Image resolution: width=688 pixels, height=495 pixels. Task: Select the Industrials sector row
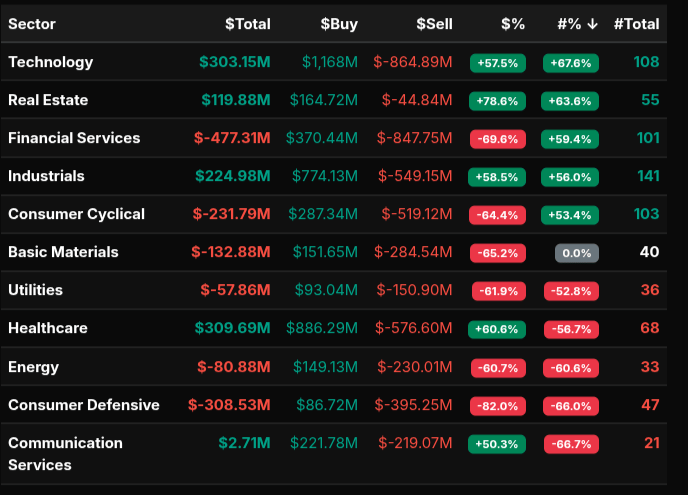pyautogui.click(x=46, y=176)
